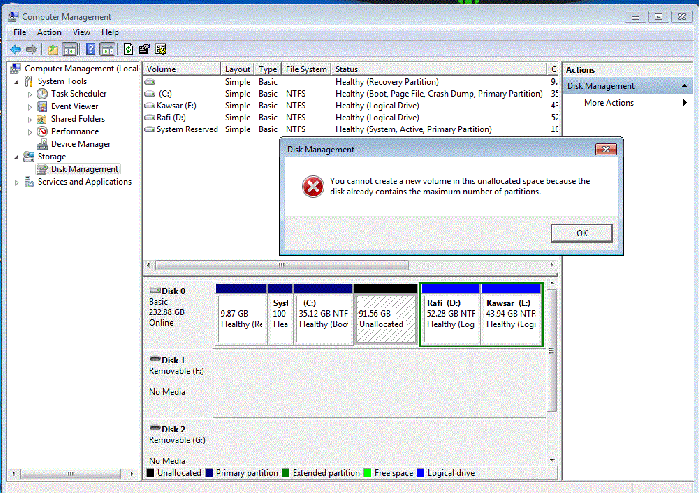The width and height of the screenshot is (700, 493).
Task: Open the View menu
Action: click(x=81, y=32)
